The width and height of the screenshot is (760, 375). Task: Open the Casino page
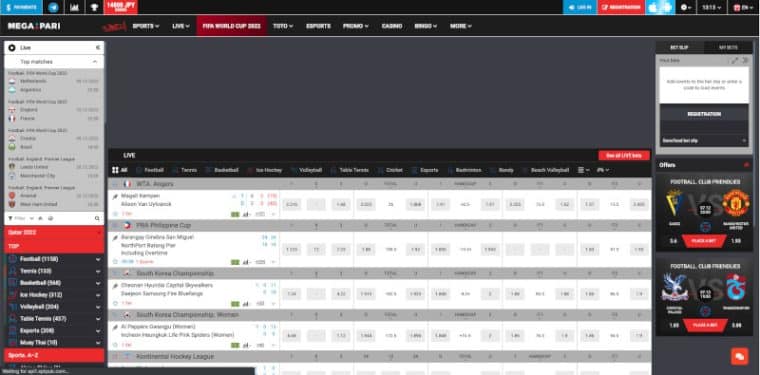tap(392, 26)
